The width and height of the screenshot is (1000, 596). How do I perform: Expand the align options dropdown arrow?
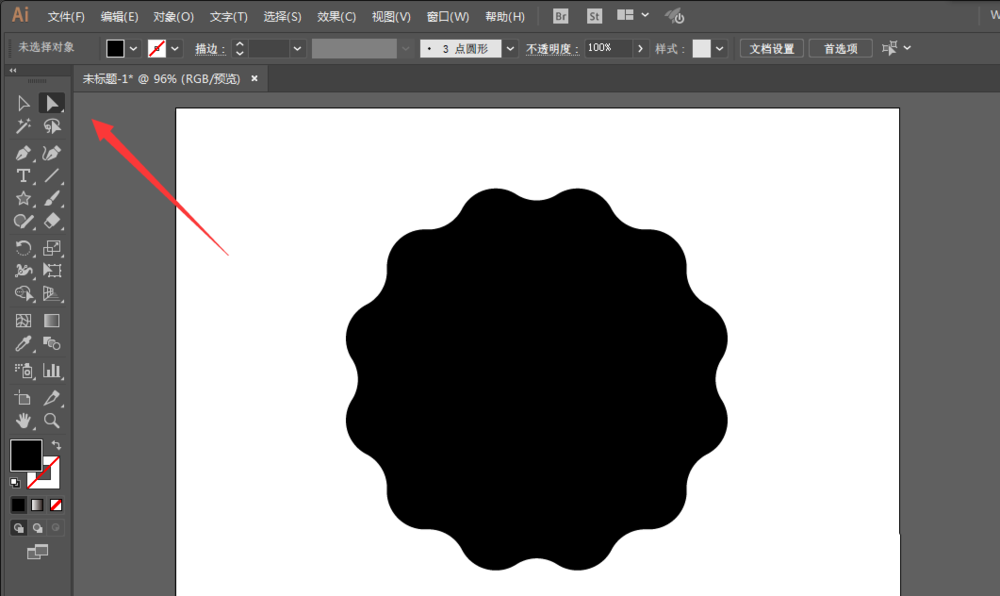click(x=908, y=48)
